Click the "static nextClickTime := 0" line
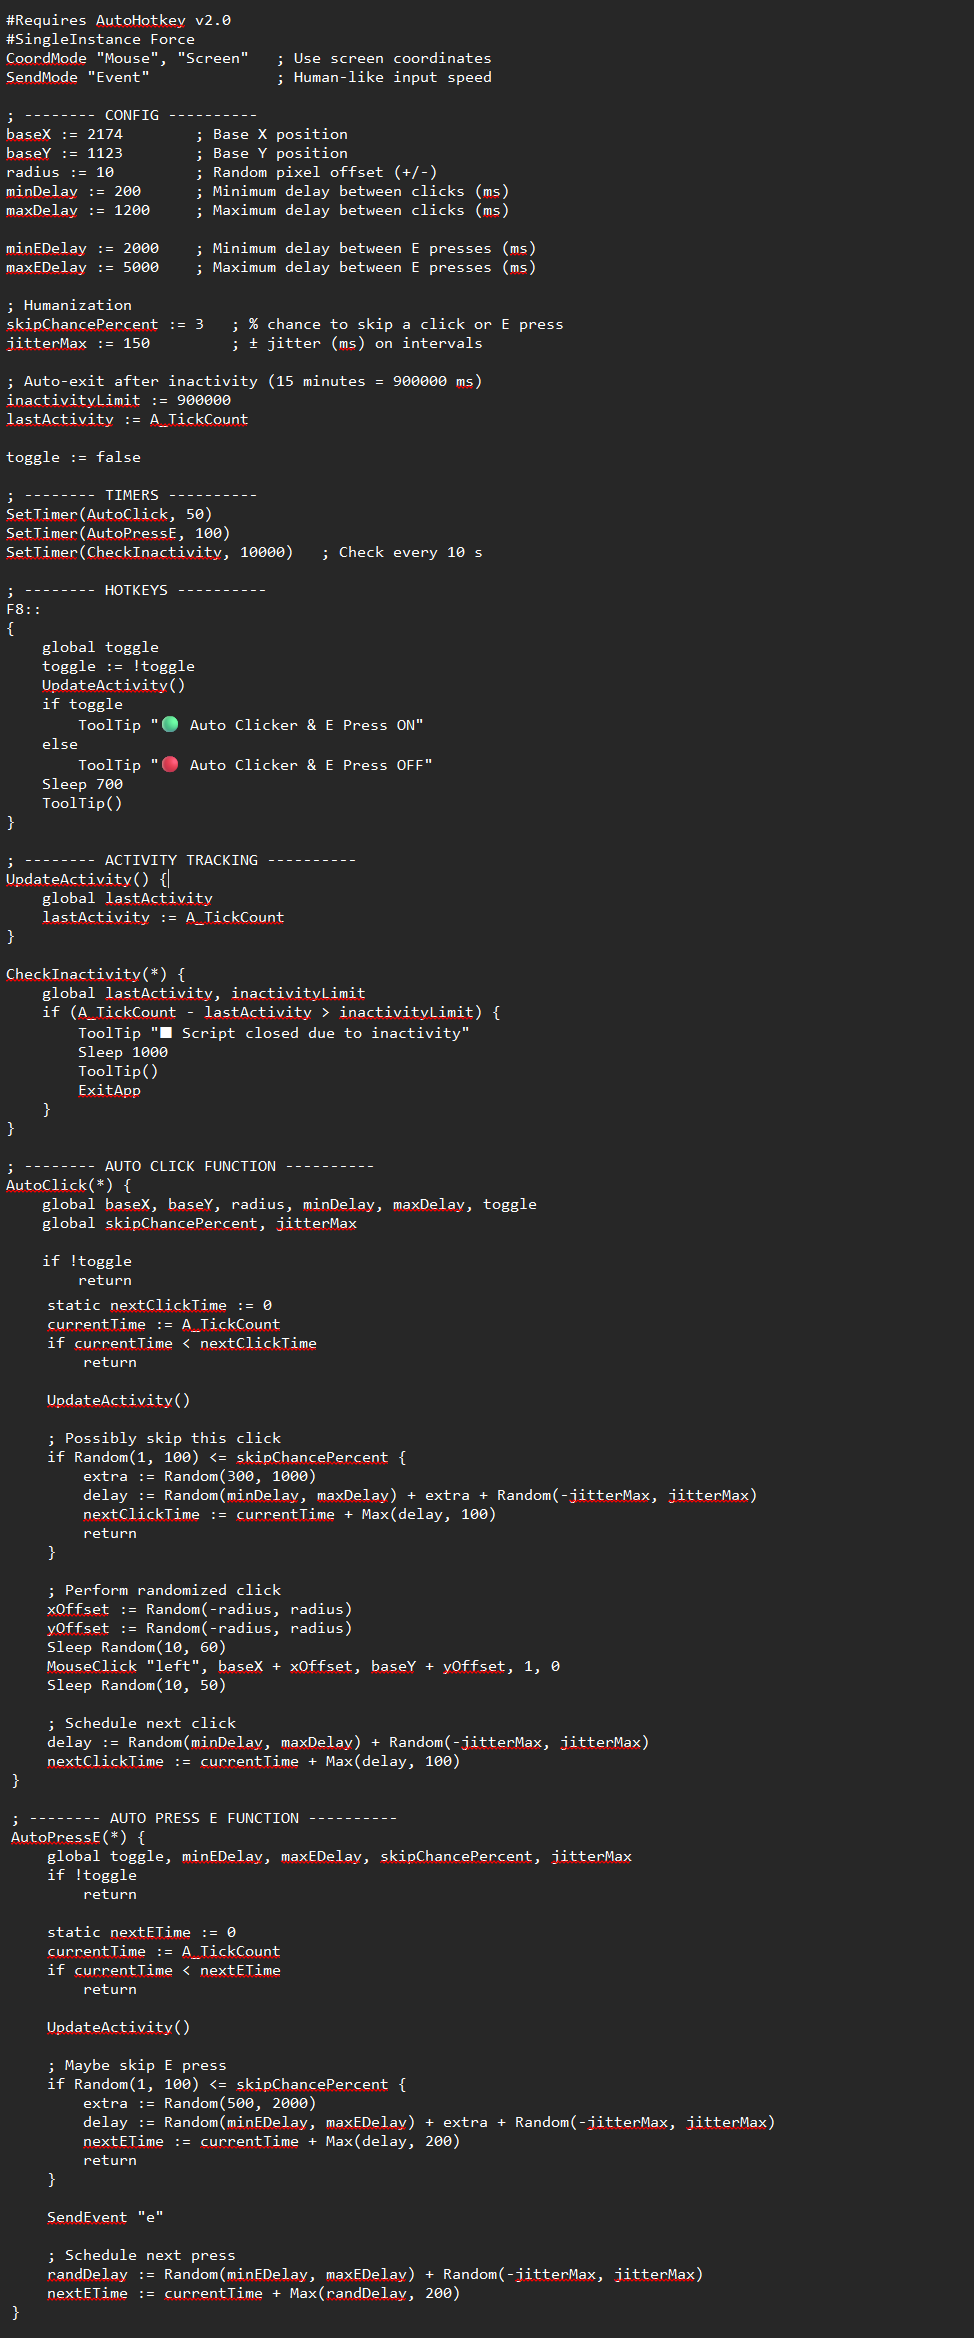The width and height of the screenshot is (974, 2338). click(159, 1305)
